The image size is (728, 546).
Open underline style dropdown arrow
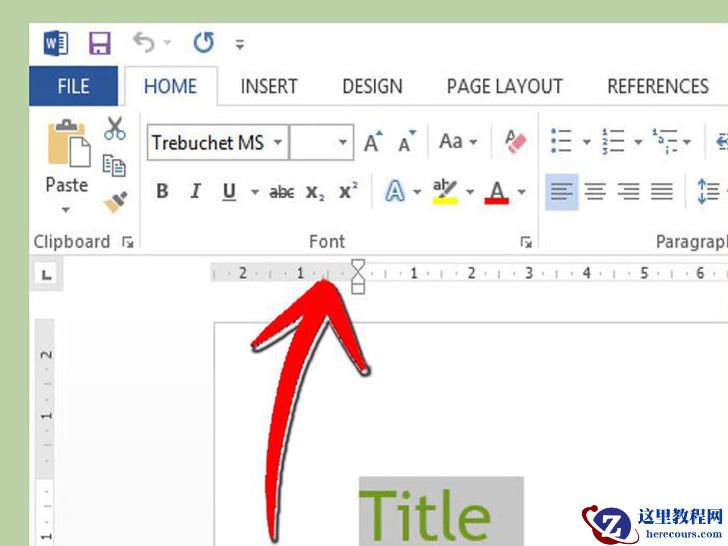tap(255, 191)
